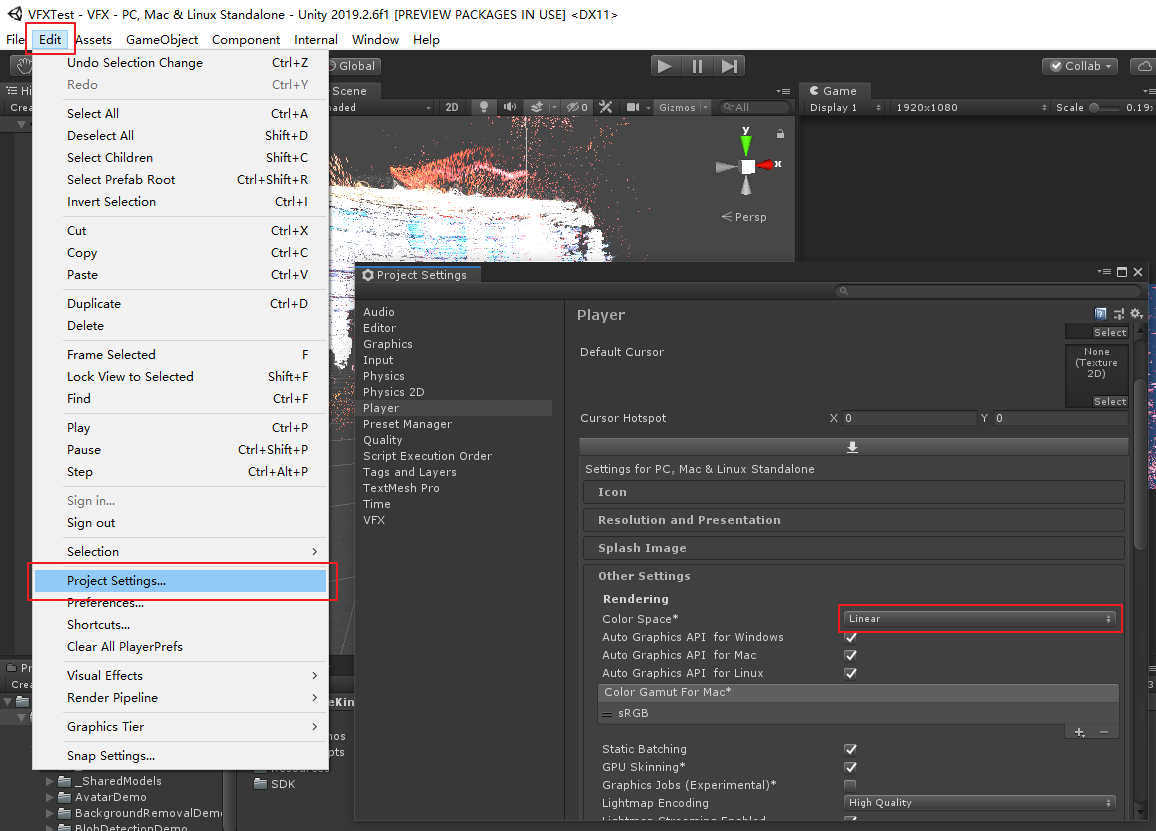
Task: Open the Window menu
Action: [x=375, y=39]
